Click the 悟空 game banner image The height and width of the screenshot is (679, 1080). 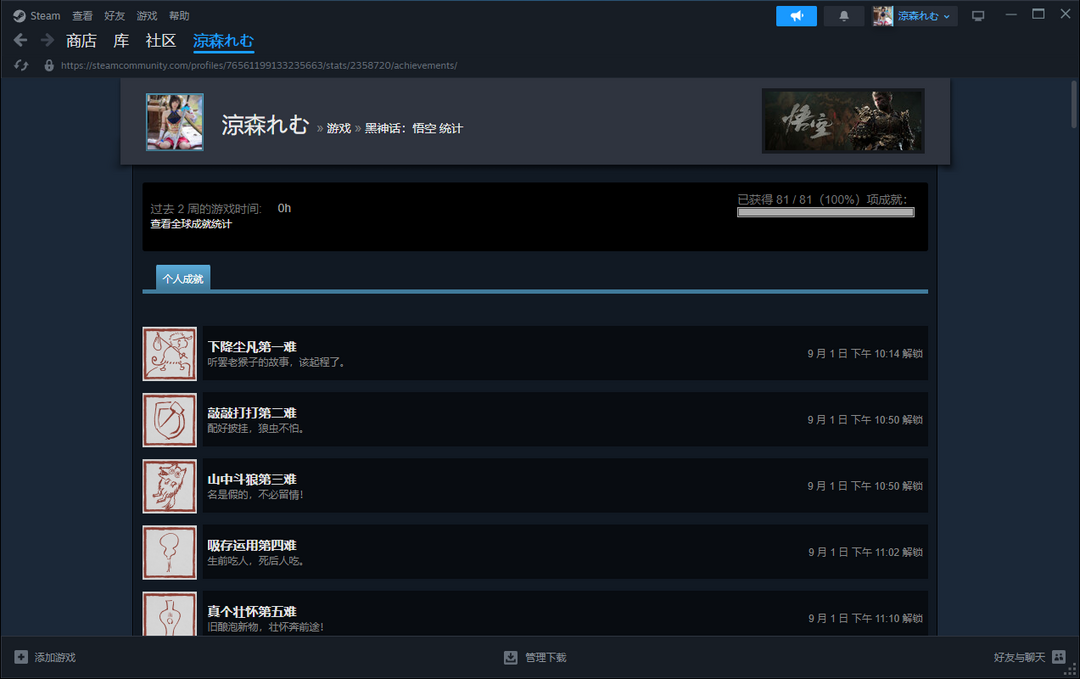click(843, 121)
